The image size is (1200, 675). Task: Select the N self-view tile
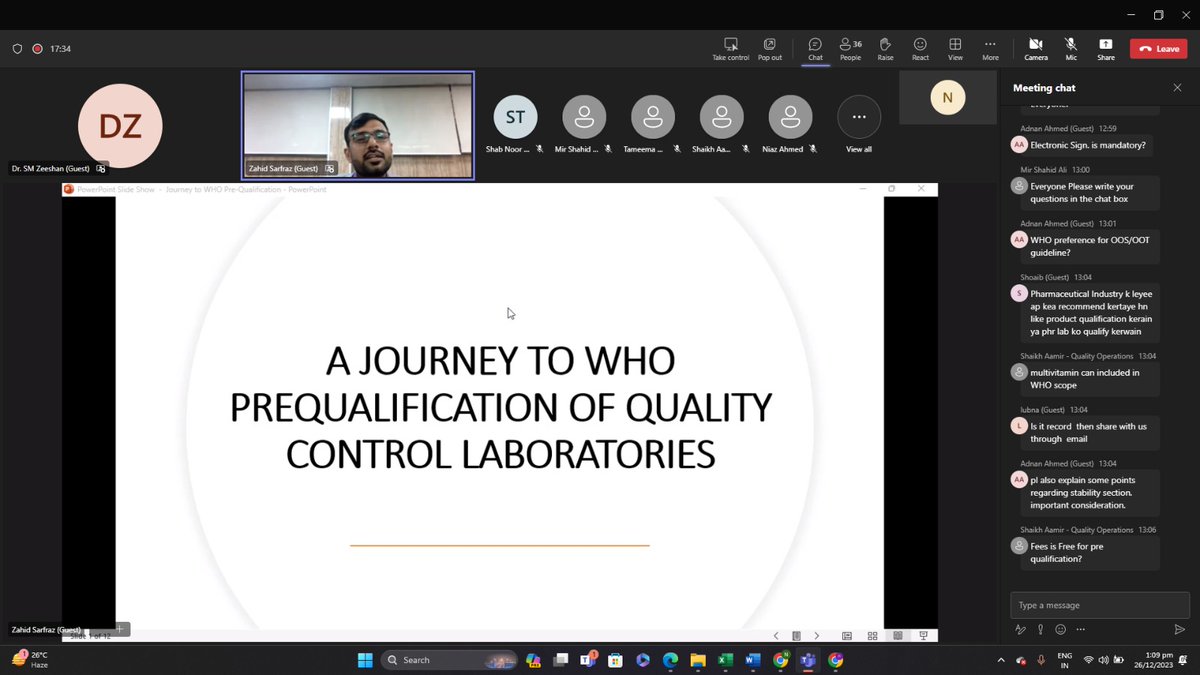pyautogui.click(x=947, y=97)
